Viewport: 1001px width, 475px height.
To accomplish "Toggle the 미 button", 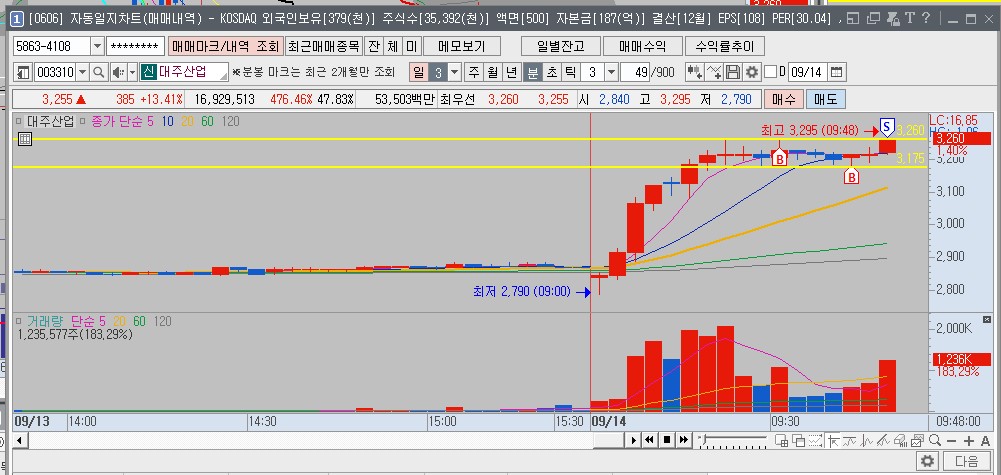I will coord(412,46).
